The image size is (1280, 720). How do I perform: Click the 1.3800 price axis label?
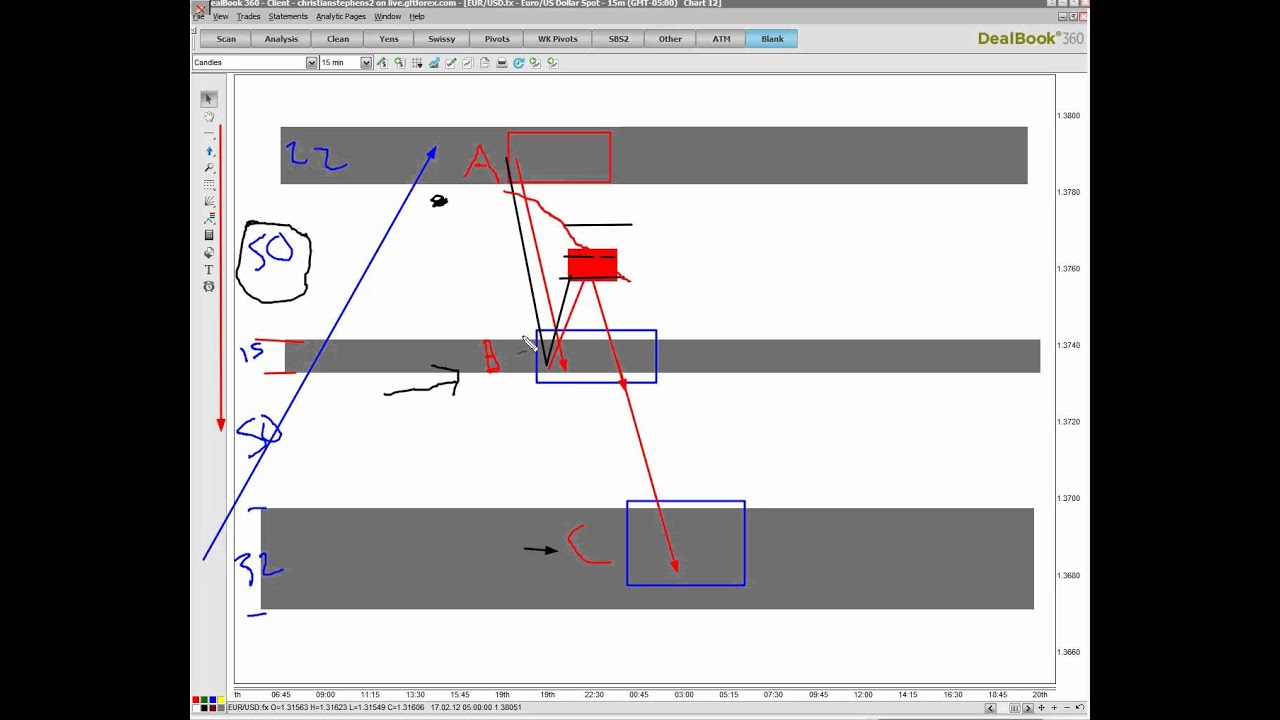(1068, 116)
